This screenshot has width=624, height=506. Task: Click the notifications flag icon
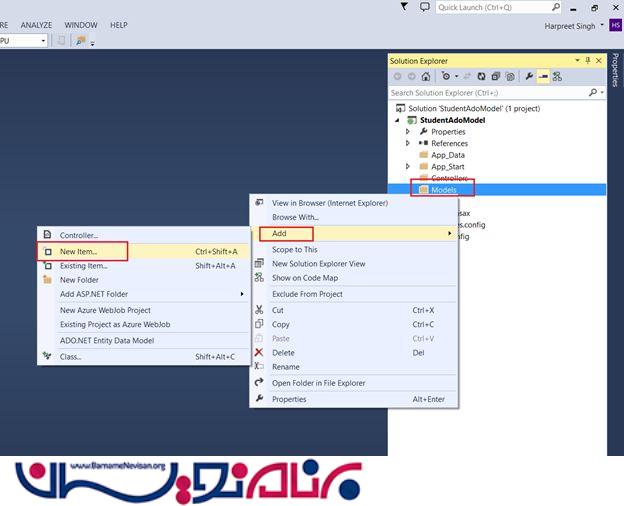pos(404,6)
